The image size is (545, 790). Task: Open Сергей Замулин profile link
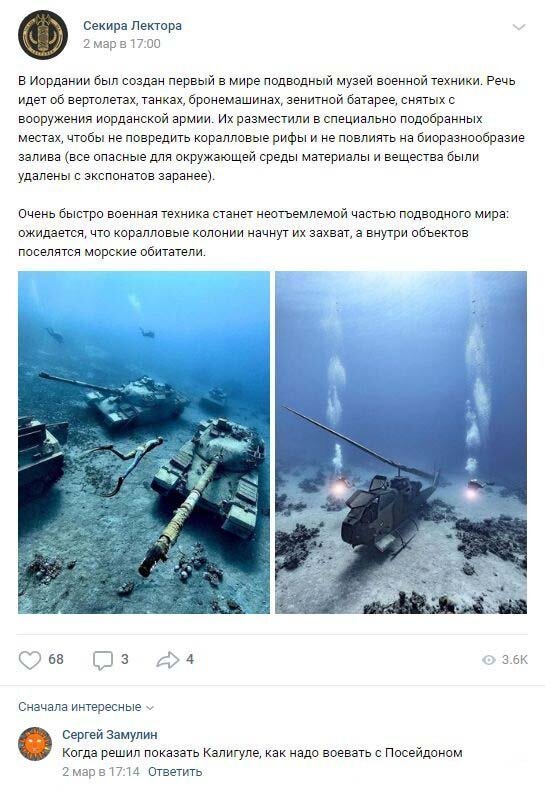(110, 735)
